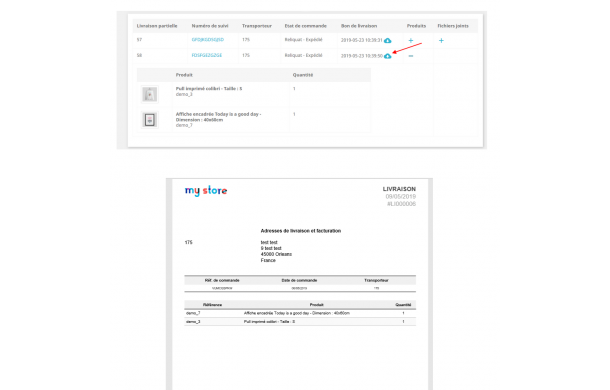Click Reliquat - Expédié status in row 57
Viewport: 610px width, 390px height.
(303, 40)
